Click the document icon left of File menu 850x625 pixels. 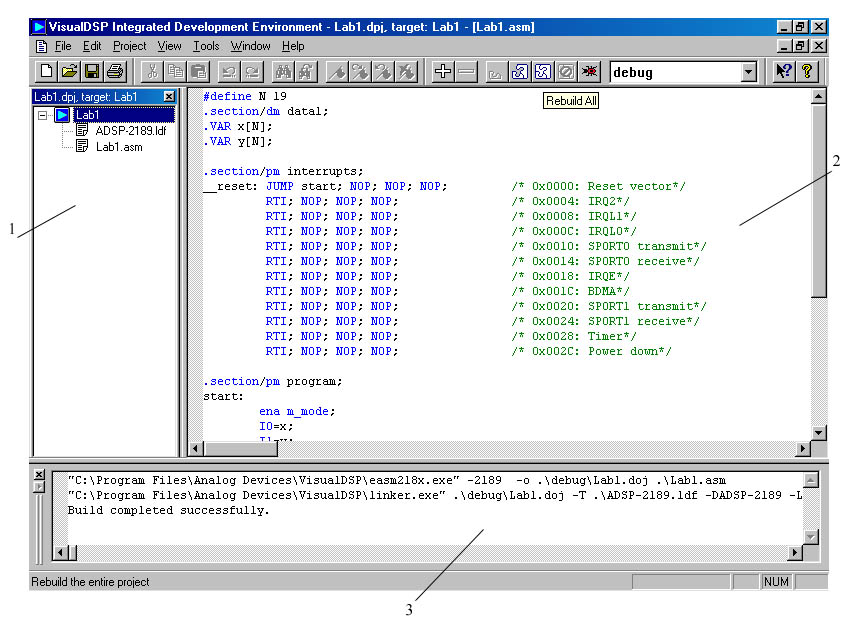[41, 46]
